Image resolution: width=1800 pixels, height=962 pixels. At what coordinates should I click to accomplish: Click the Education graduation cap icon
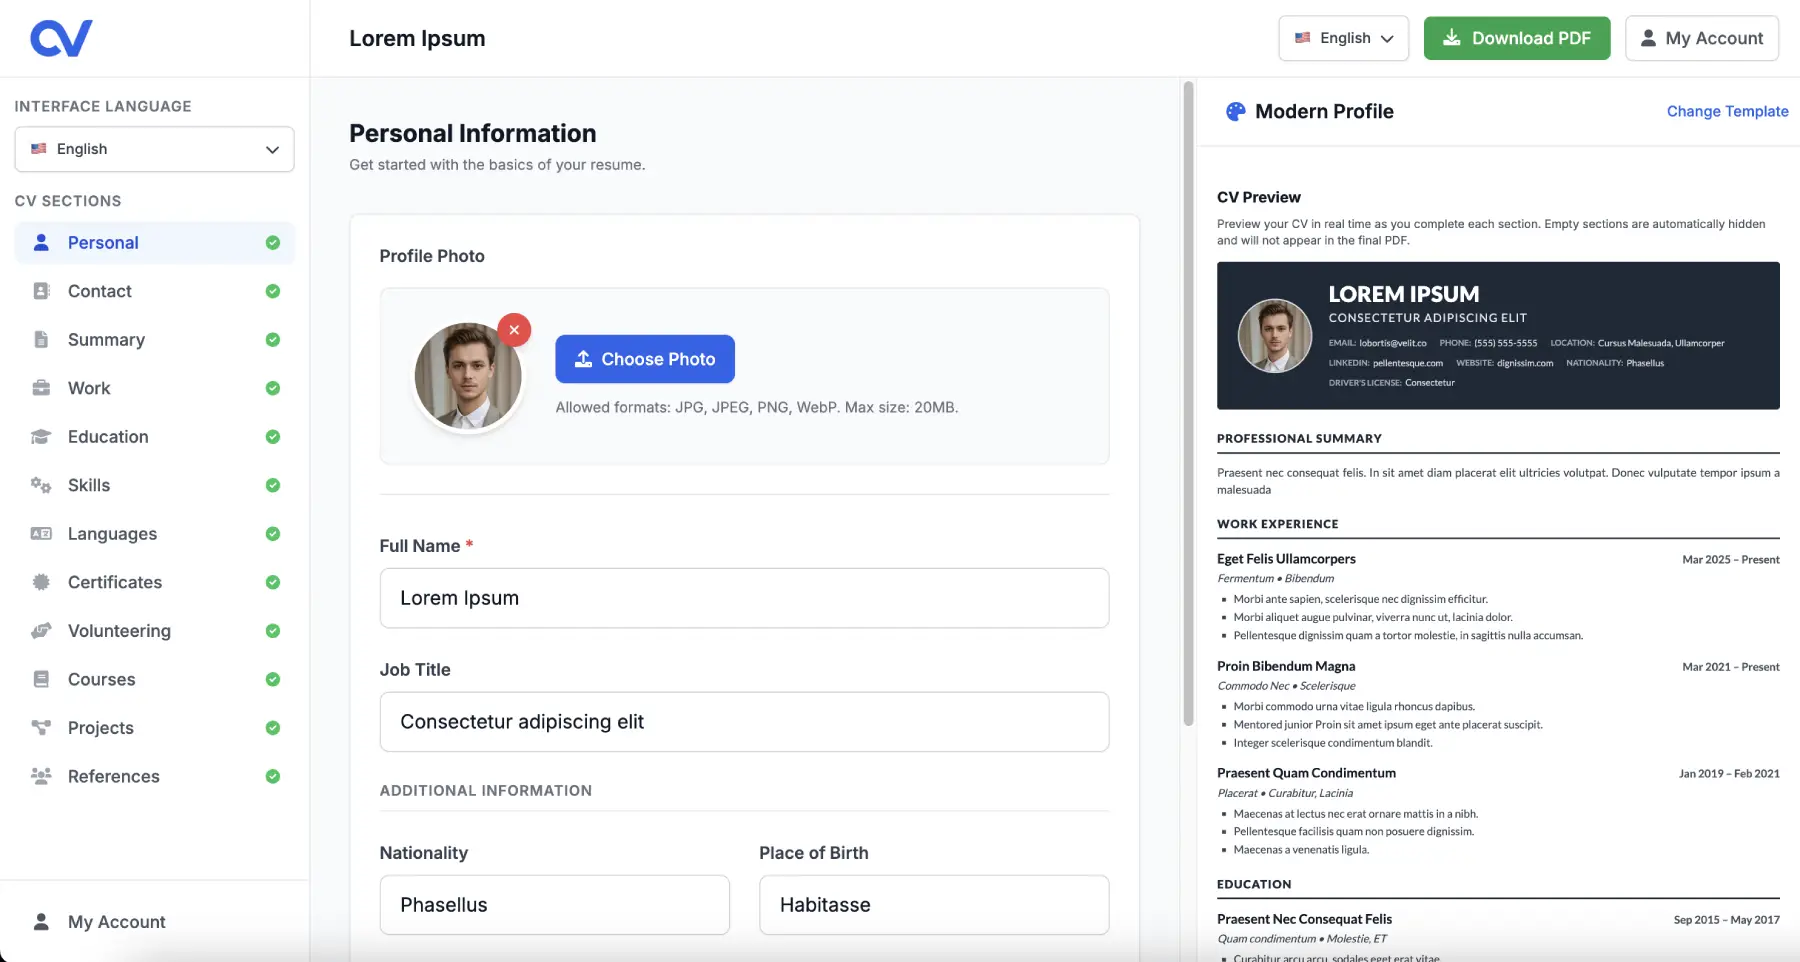40,437
